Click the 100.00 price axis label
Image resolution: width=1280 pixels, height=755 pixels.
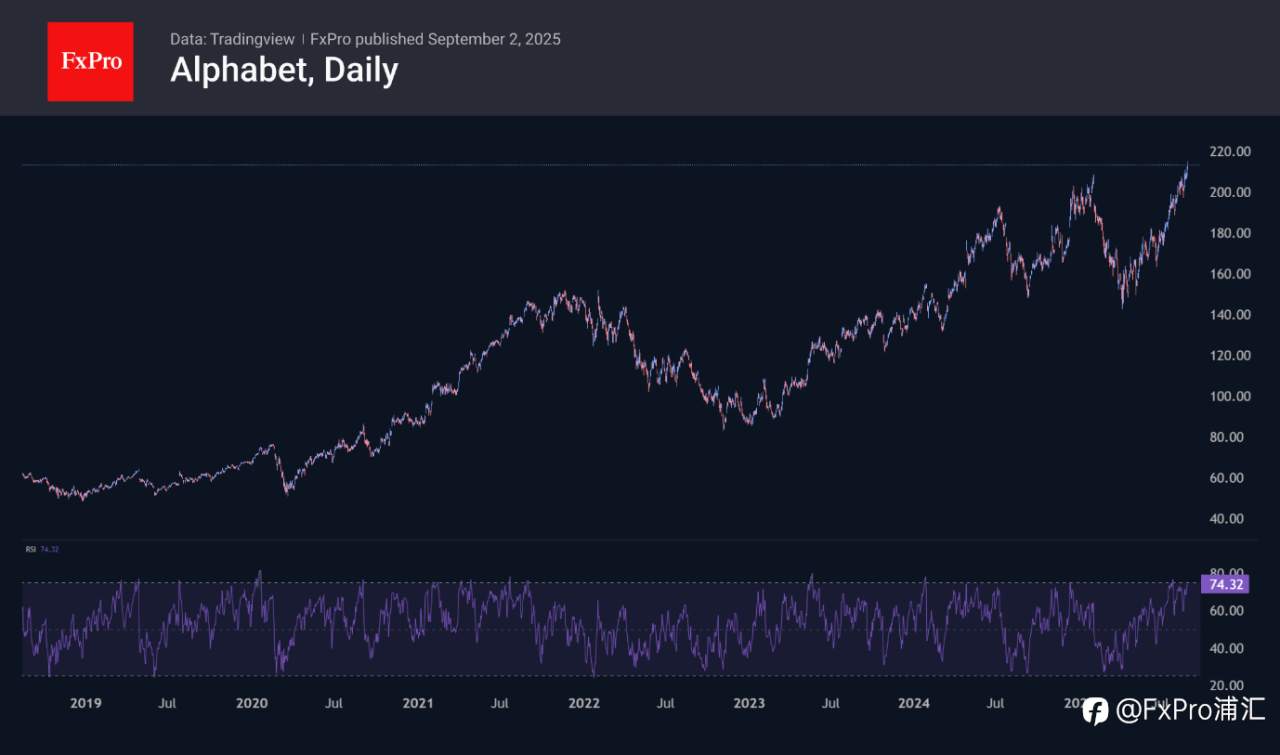coord(1229,396)
